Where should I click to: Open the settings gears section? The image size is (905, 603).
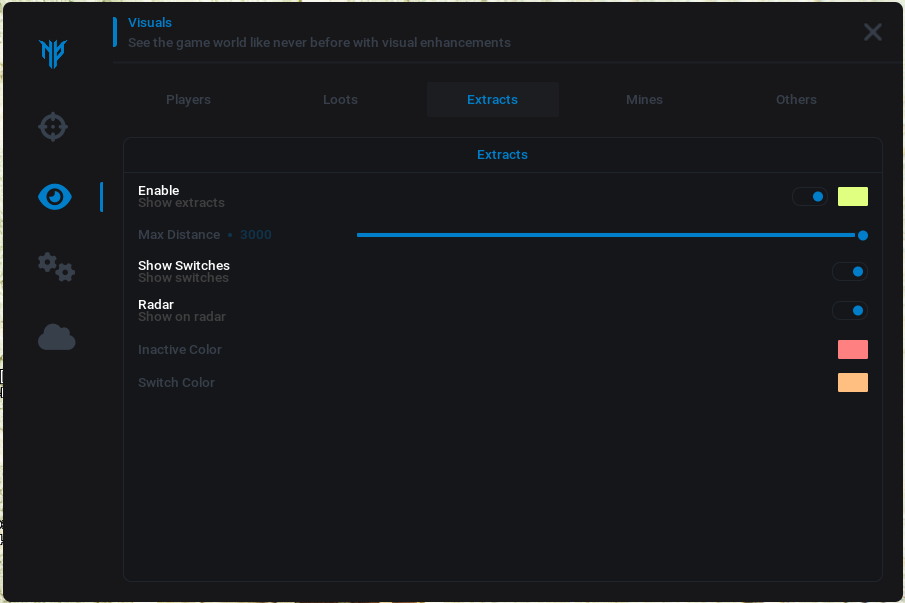click(x=56, y=267)
